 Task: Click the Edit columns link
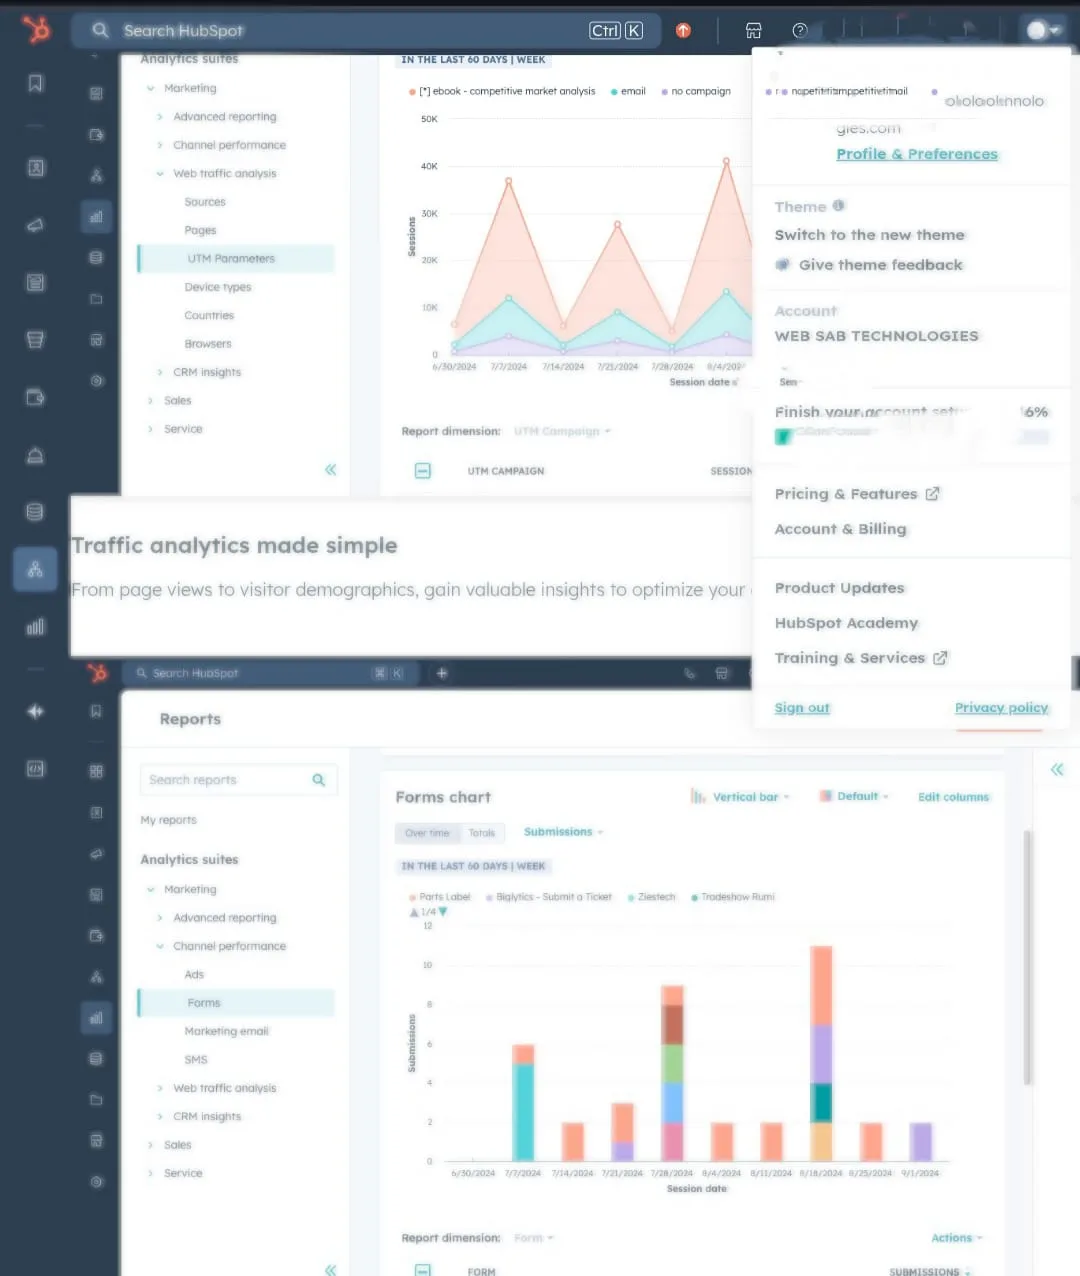click(x=953, y=797)
